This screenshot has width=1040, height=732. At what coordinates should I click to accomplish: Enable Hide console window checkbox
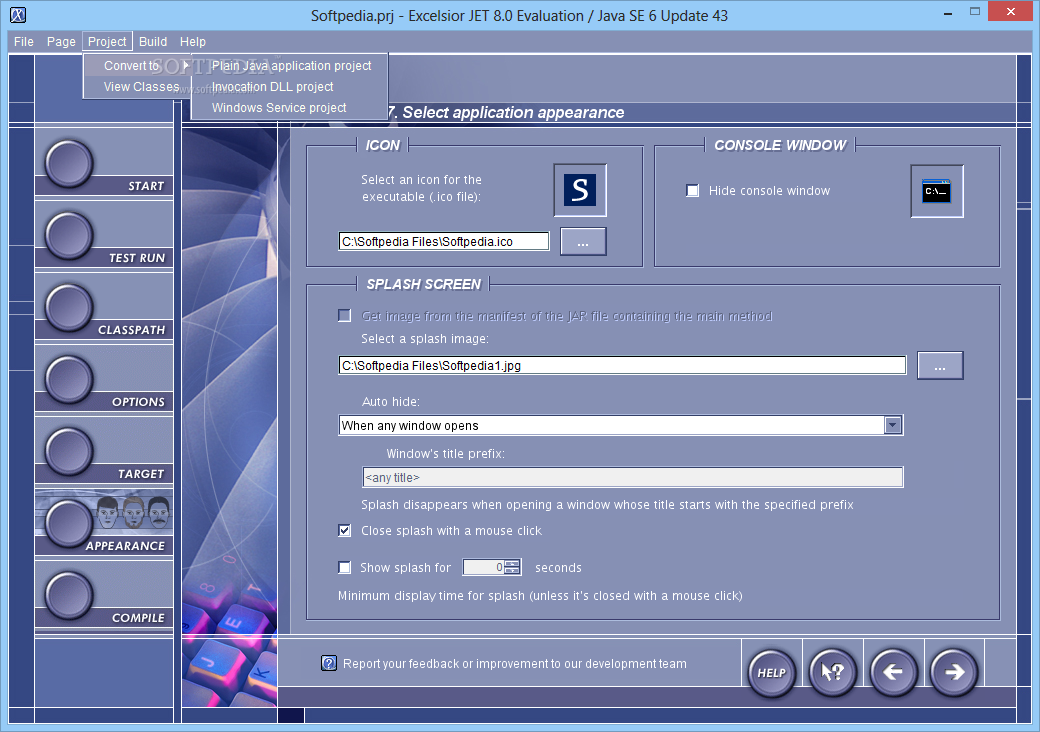(x=692, y=191)
